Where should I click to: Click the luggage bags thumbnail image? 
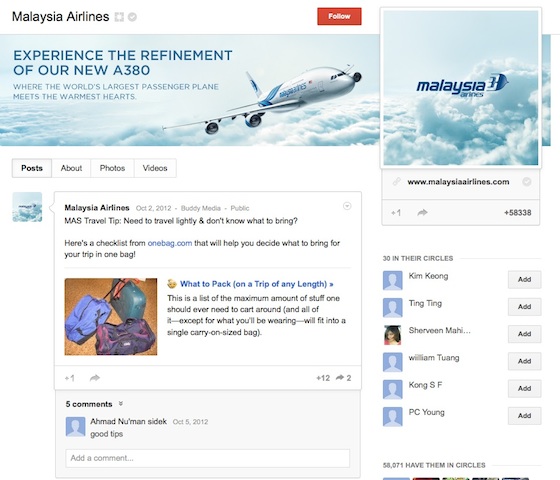pyautogui.click(x=111, y=316)
